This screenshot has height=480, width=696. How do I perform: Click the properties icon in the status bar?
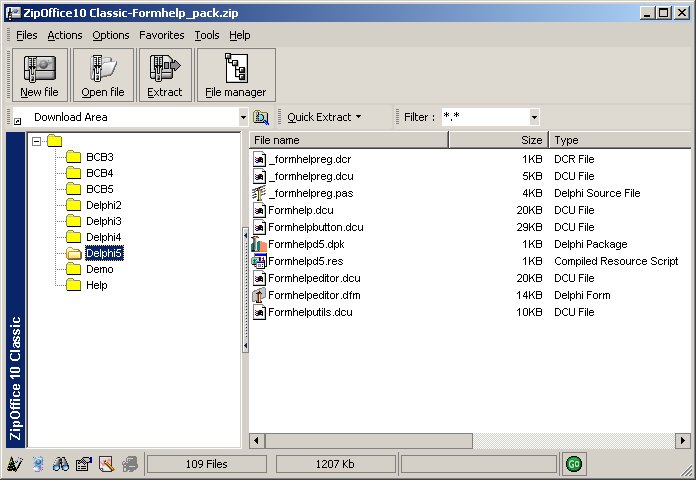tap(83, 464)
